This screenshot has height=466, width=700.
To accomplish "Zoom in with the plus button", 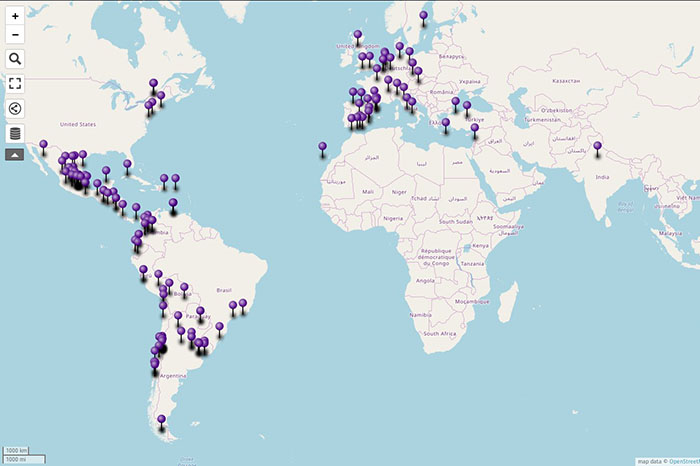I will pos(15,17).
